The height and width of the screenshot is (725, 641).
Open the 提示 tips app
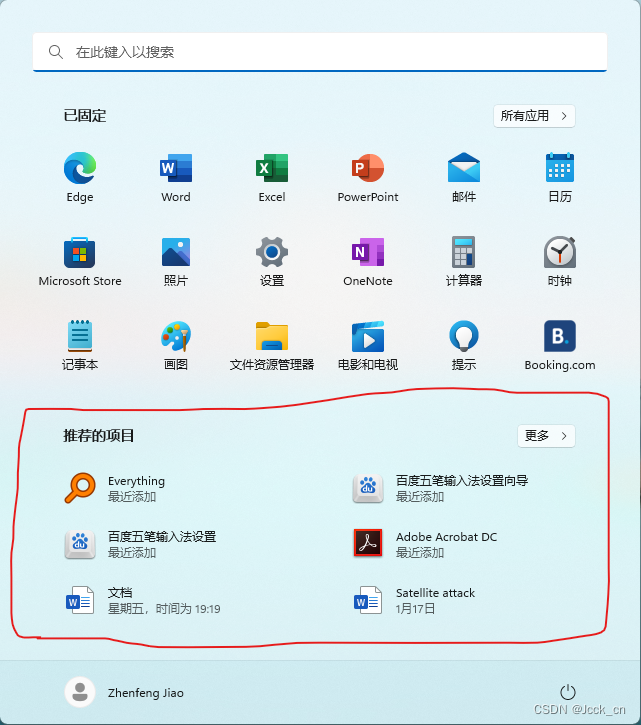click(x=464, y=345)
